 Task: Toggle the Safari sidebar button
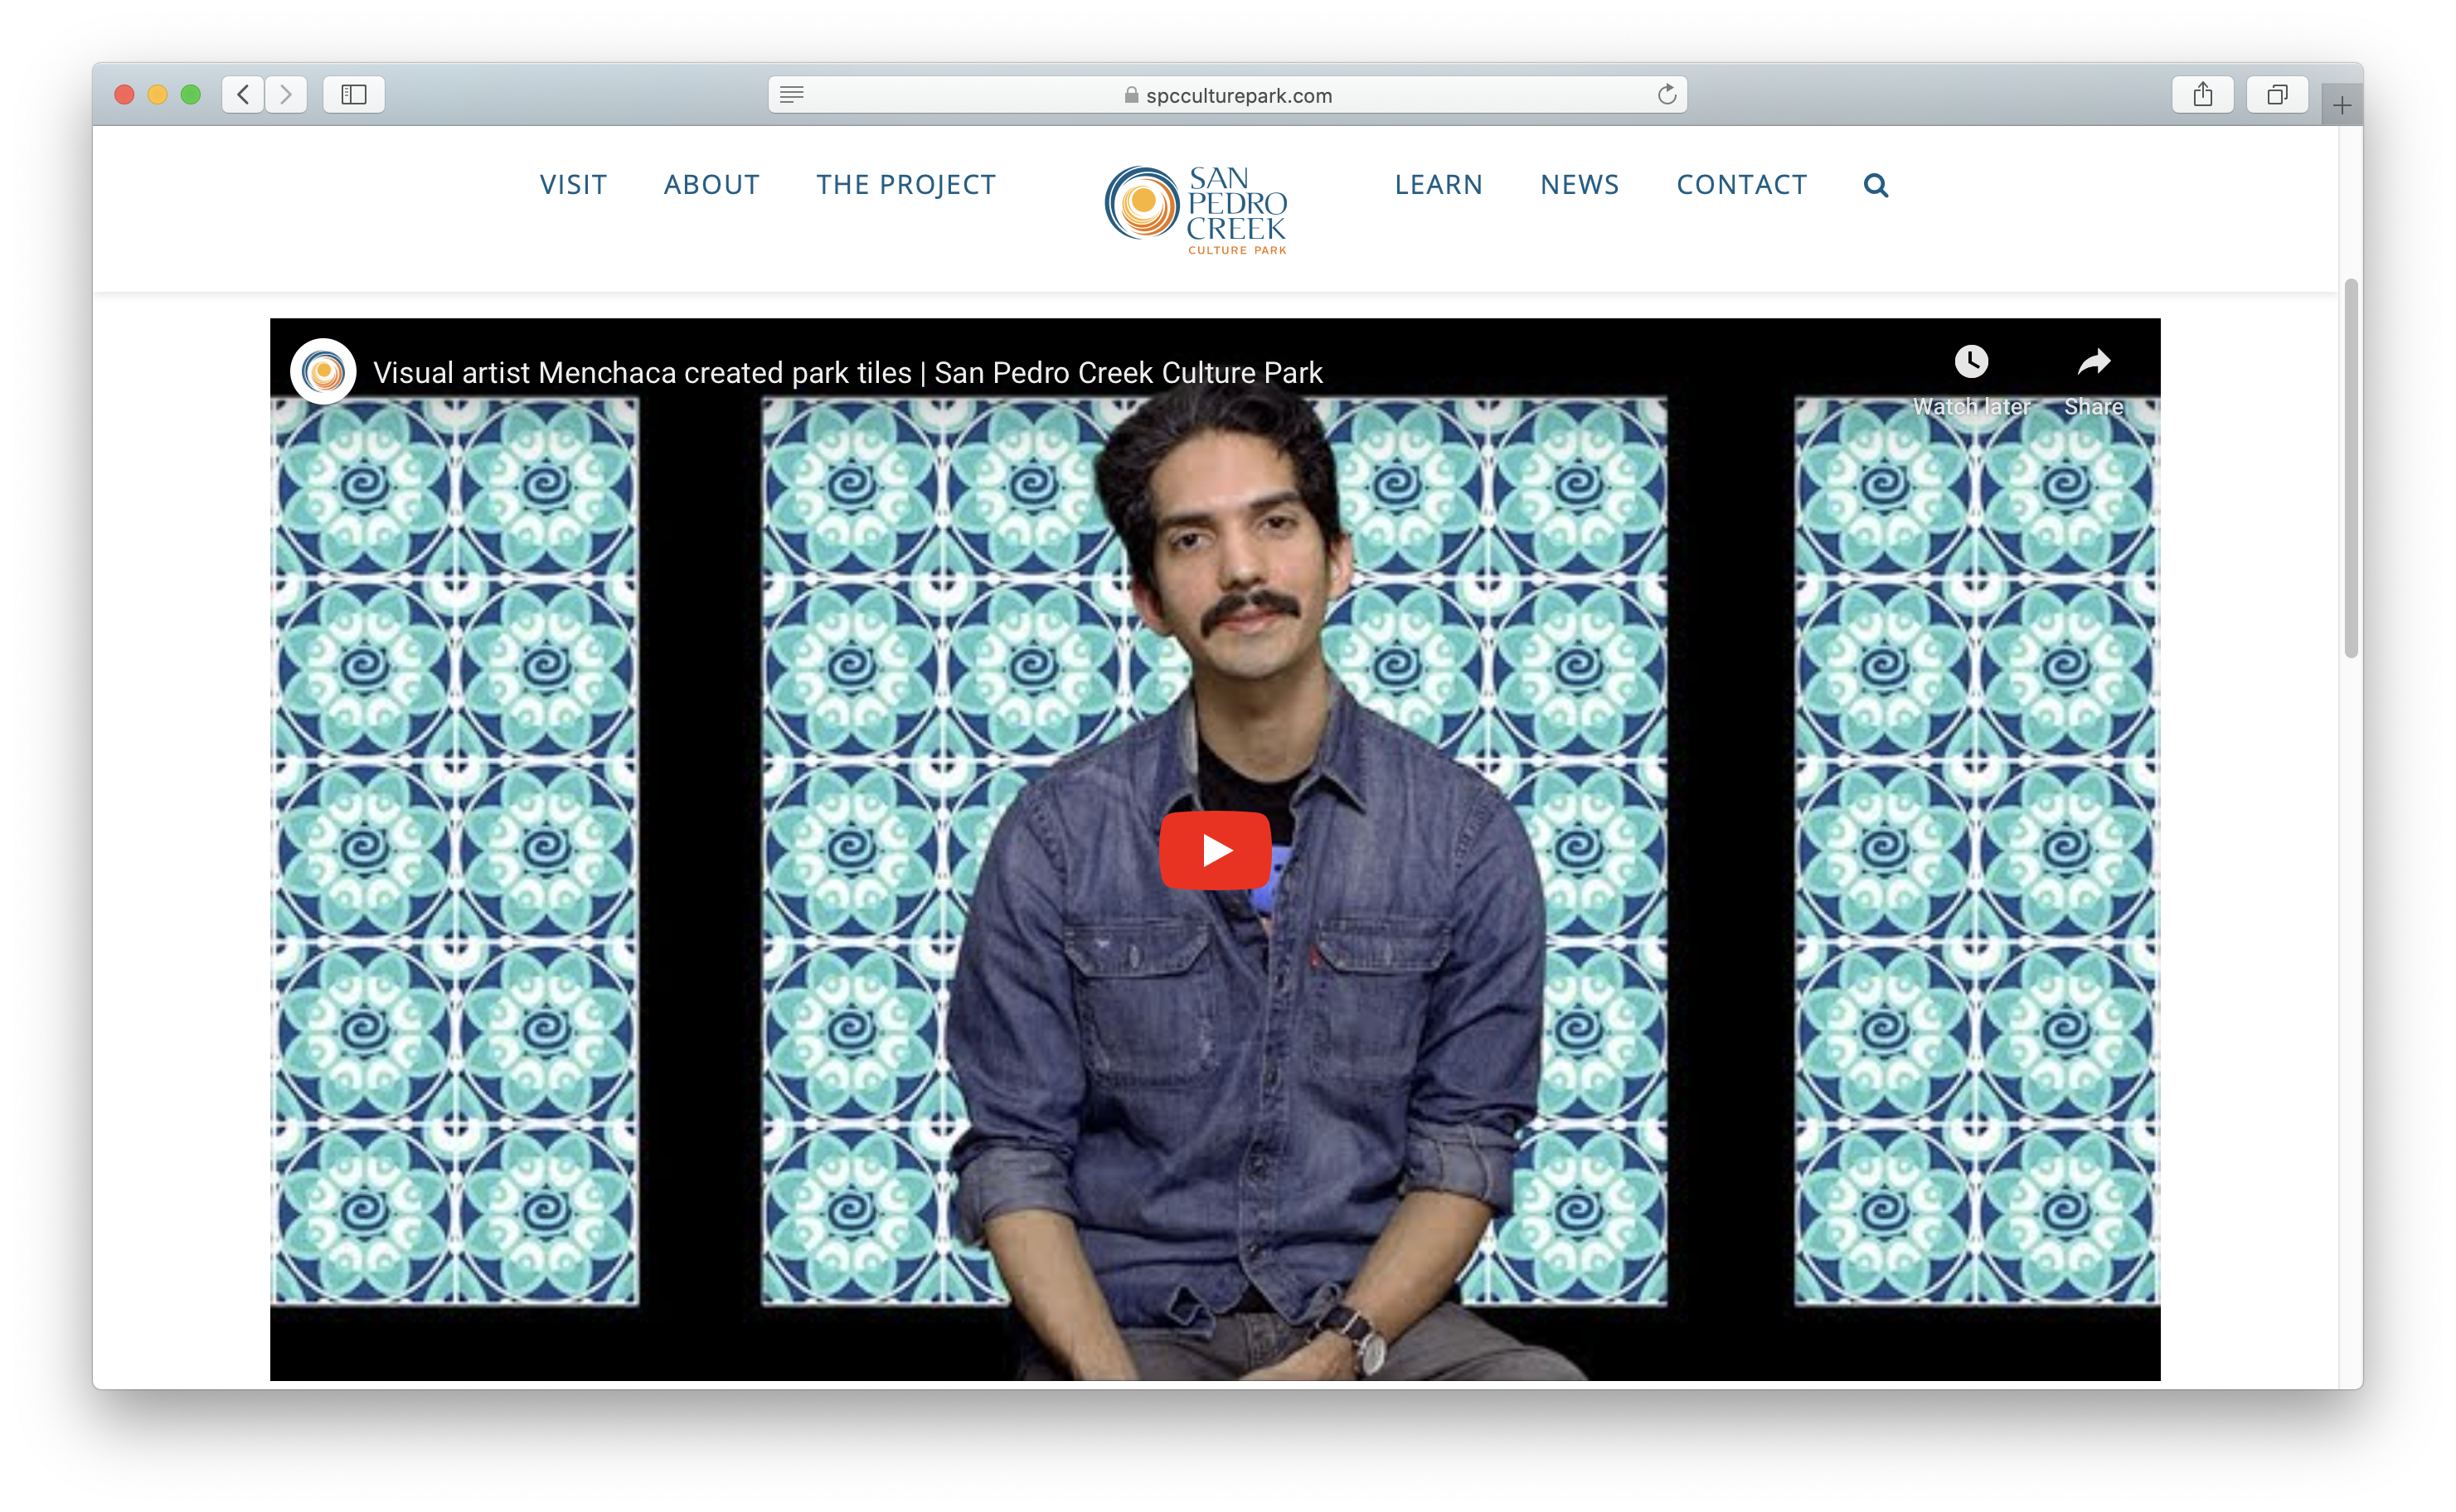354,95
